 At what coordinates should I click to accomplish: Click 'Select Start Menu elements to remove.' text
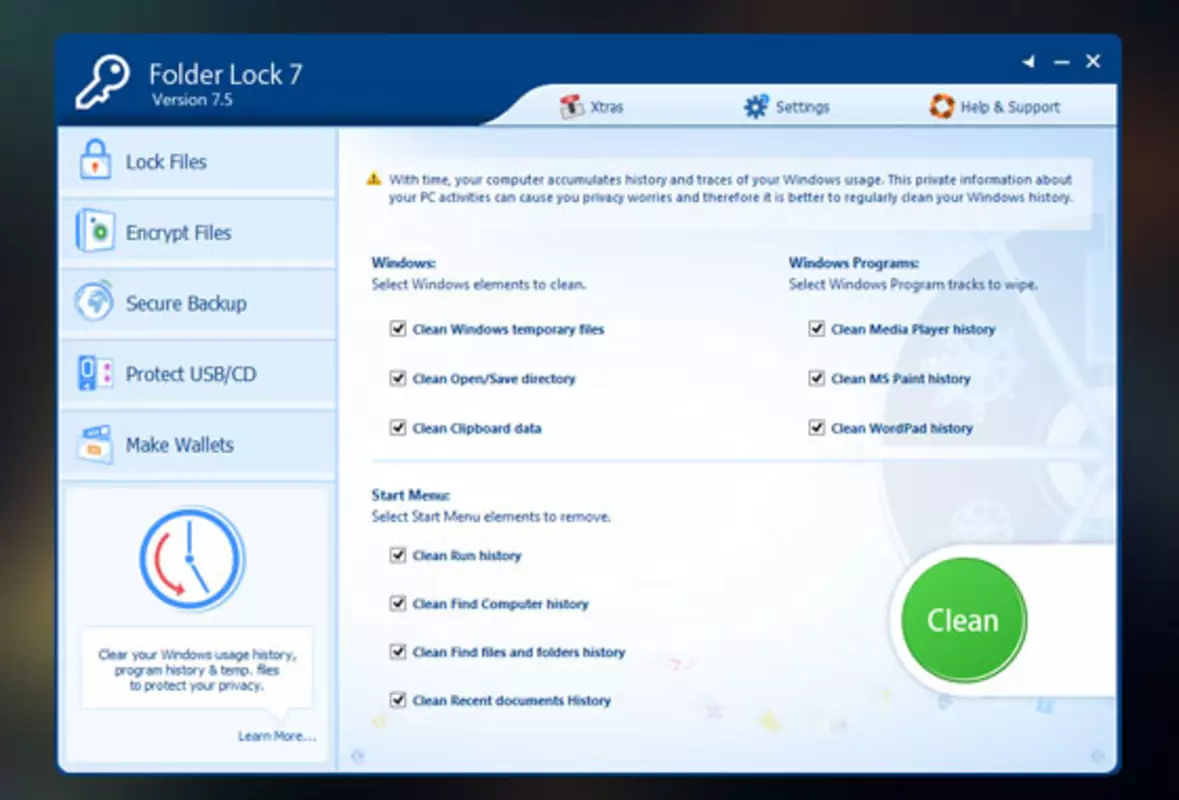tap(491, 517)
